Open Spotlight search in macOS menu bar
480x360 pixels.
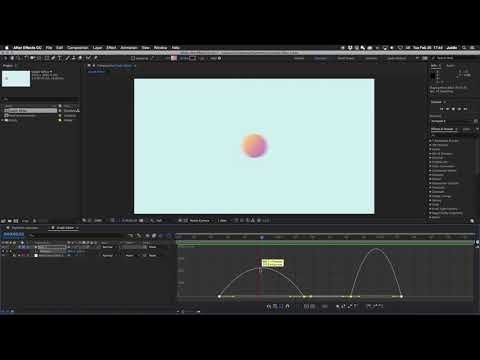(x=464, y=48)
